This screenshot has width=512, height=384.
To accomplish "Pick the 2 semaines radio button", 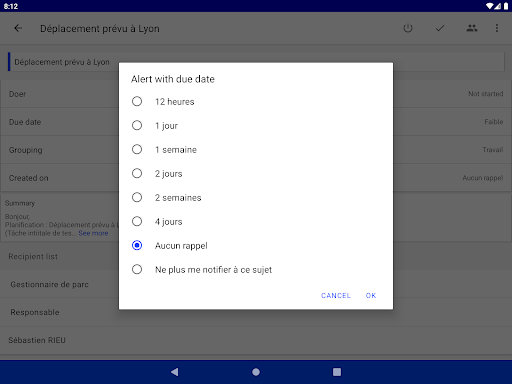I will click(256, 197).
